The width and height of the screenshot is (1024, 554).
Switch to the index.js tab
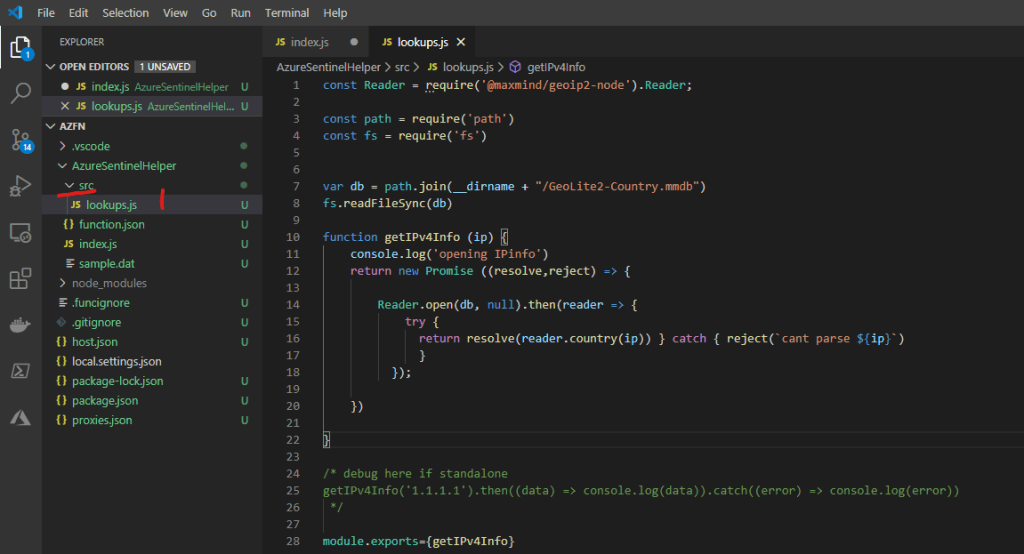tap(309, 42)
